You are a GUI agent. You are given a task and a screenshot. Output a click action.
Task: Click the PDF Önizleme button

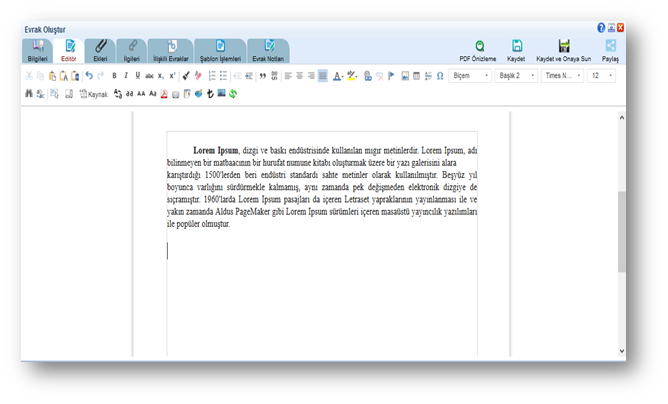coord(478,51)
